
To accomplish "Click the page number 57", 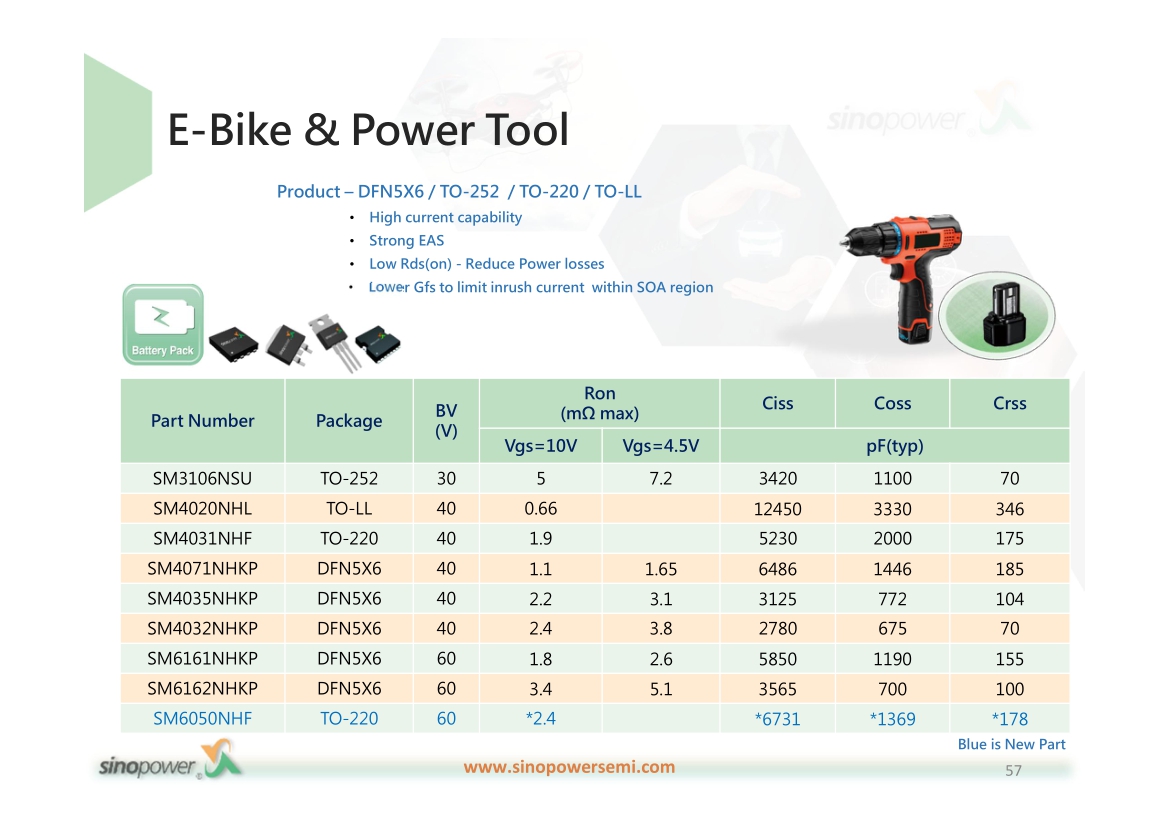I will (x=1013, y=770).
